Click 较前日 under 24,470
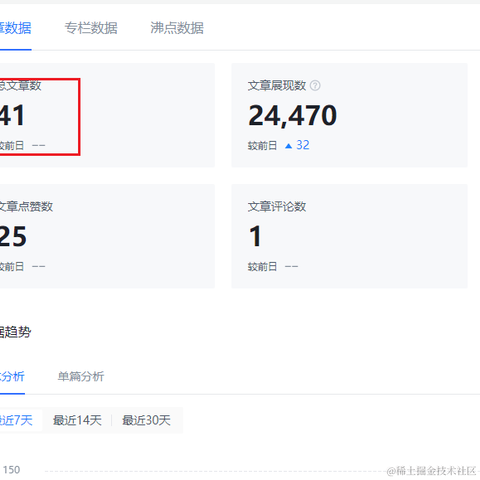The image size is (480, 480). [262, 146]
